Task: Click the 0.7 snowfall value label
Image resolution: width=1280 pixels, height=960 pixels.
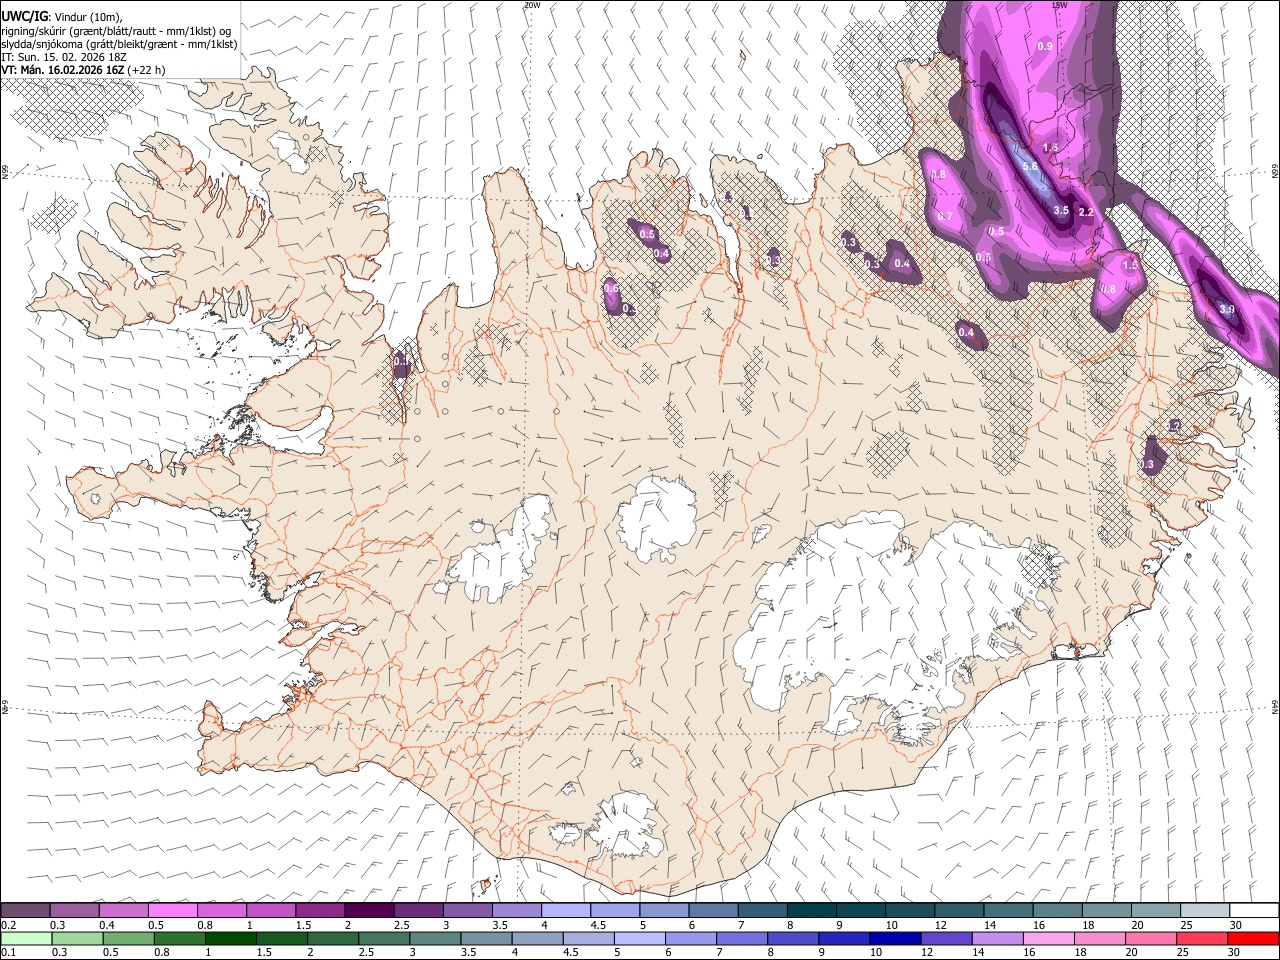Action: [945, 217]
